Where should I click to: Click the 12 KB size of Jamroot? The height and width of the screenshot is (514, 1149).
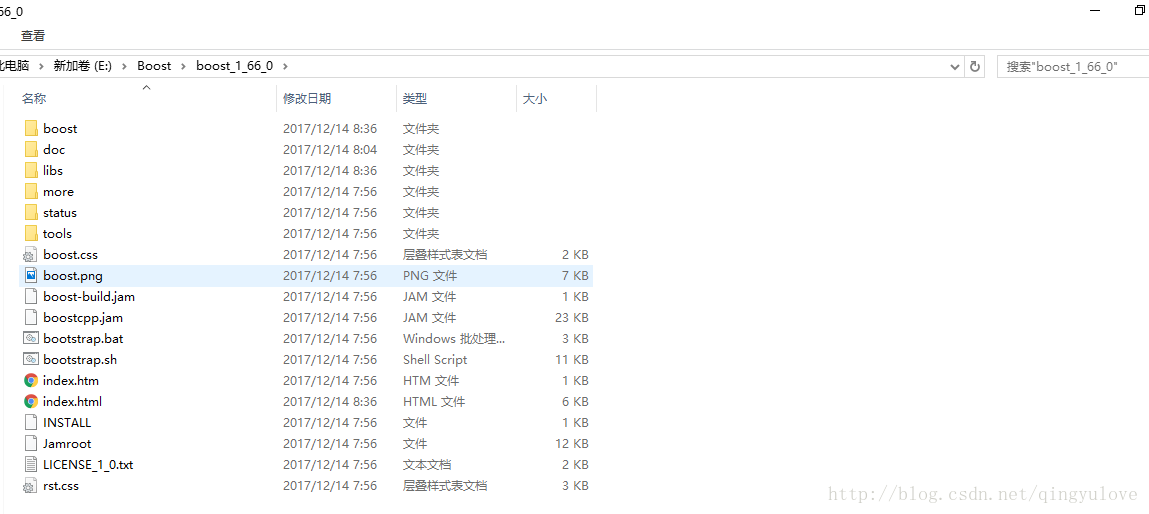572,444
